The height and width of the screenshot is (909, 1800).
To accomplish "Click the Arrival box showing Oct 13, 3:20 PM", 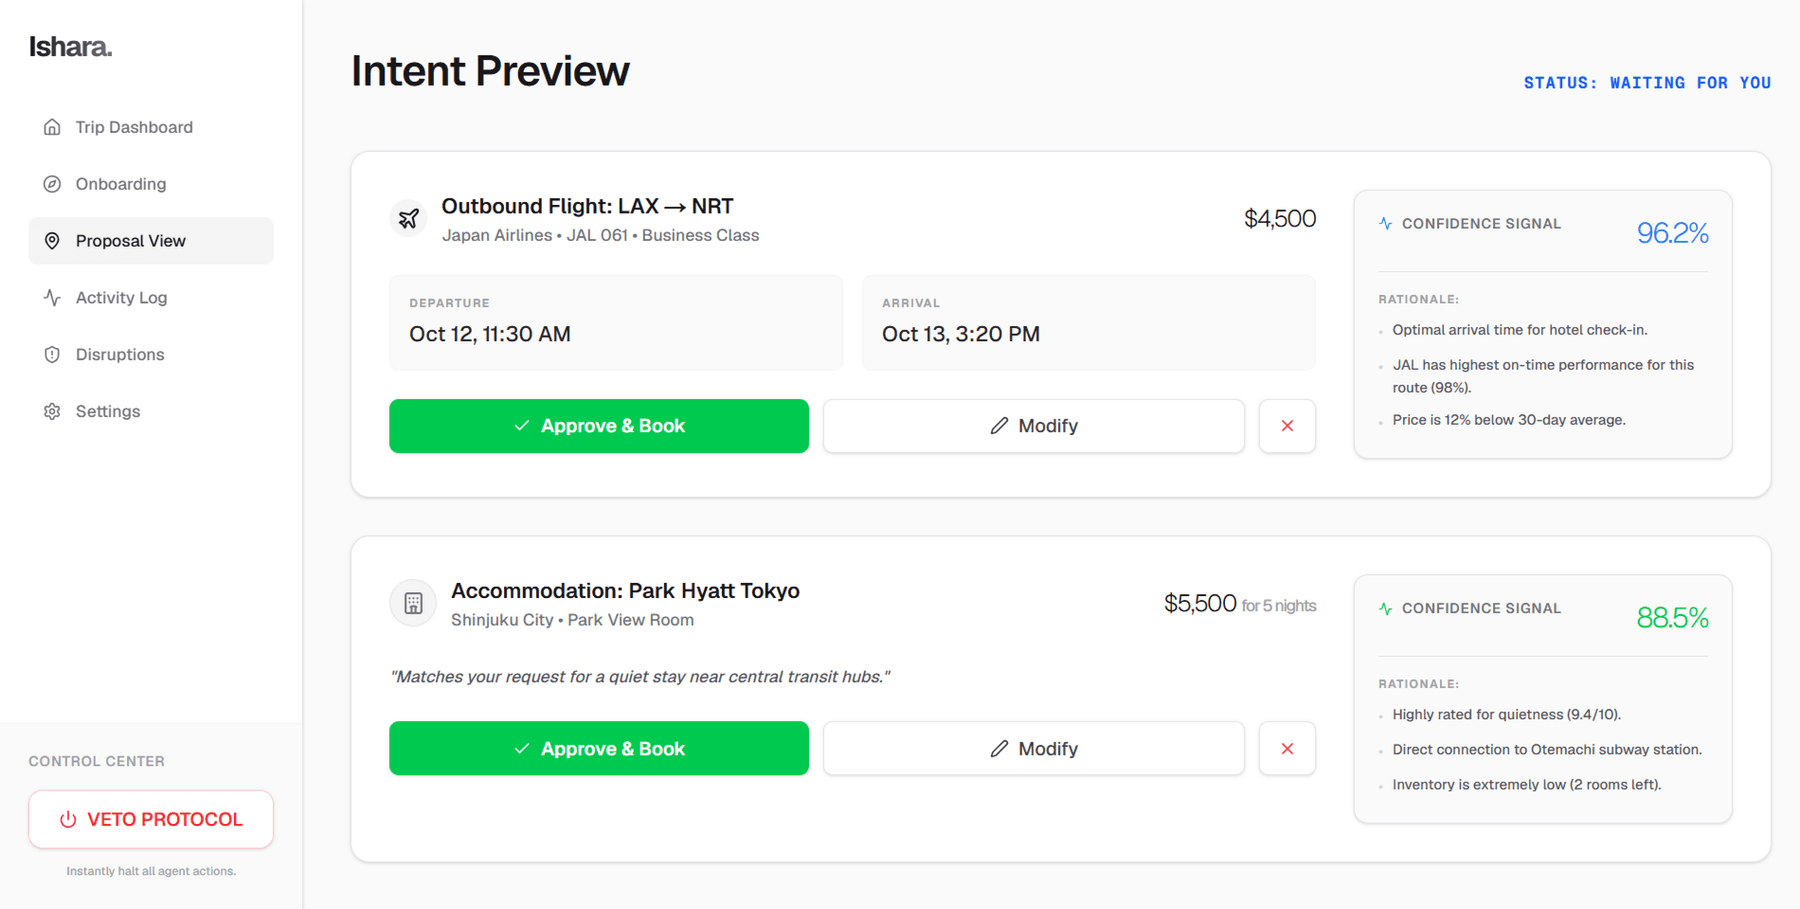I will [x=1089, y=323].
